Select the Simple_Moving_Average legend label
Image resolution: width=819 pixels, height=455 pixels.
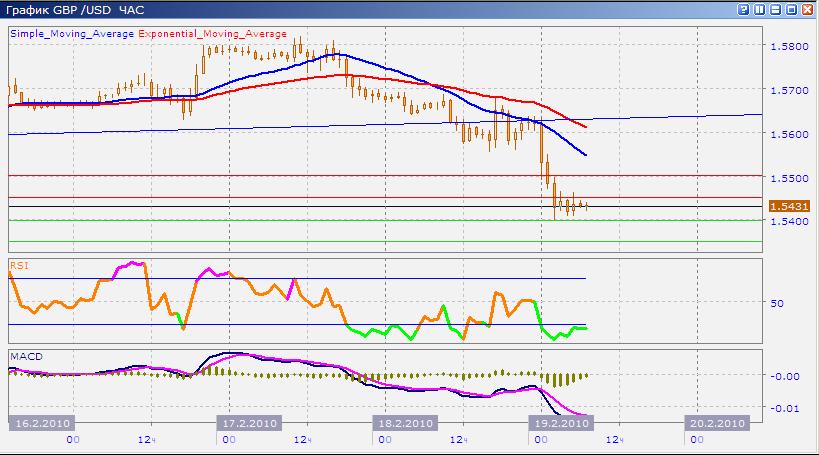[72, 33]
